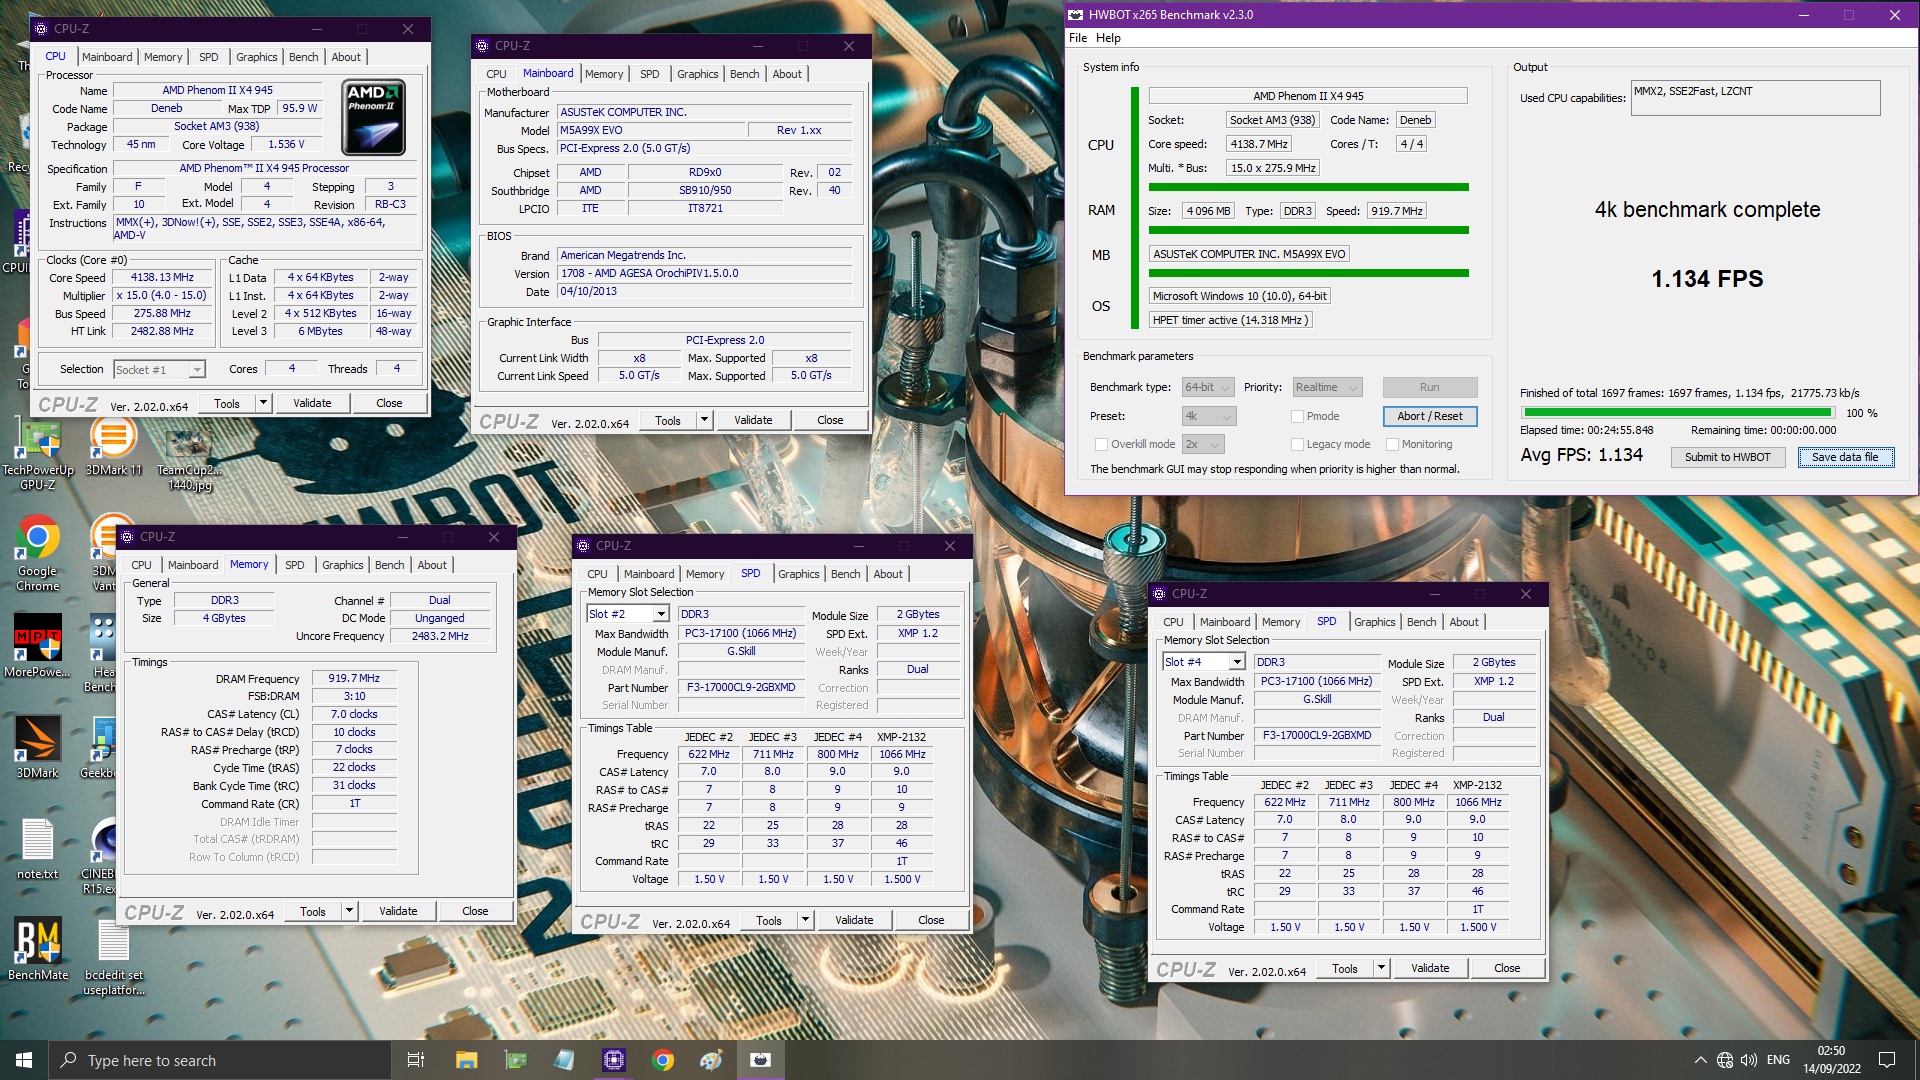Image resolution: width=1920 pixels, height=1080 pixels.
Task: Switch to Mainboard tab in Slot #2 CPU-Z window
Action: click(x=649, y=574)
